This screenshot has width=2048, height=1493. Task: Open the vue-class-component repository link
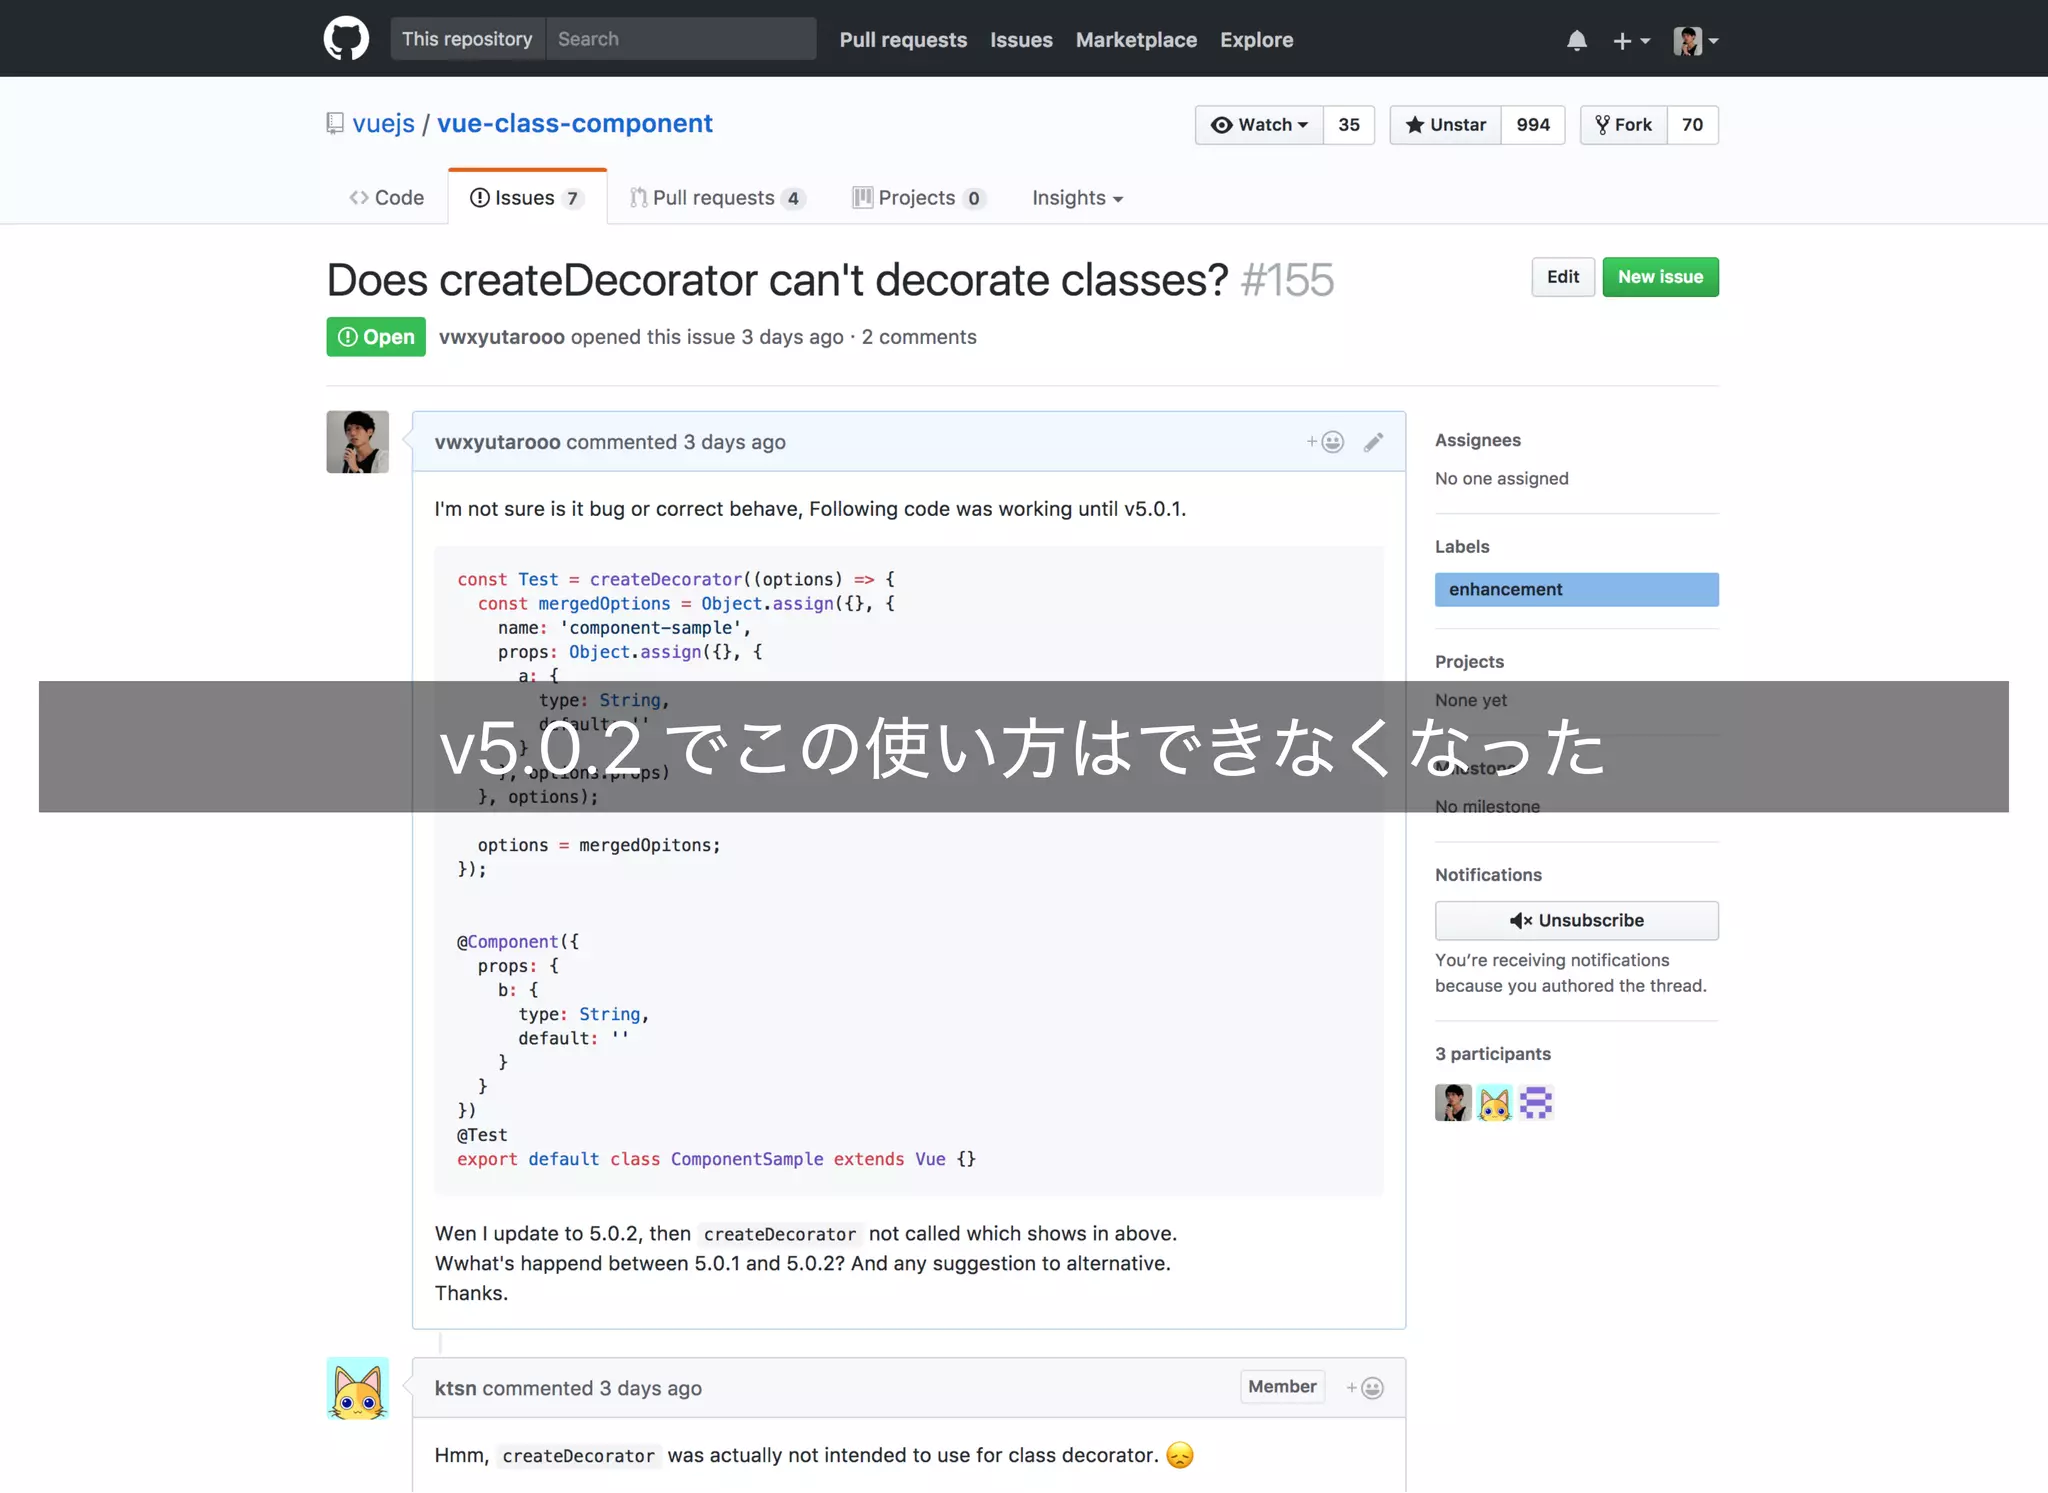point(575,123)
